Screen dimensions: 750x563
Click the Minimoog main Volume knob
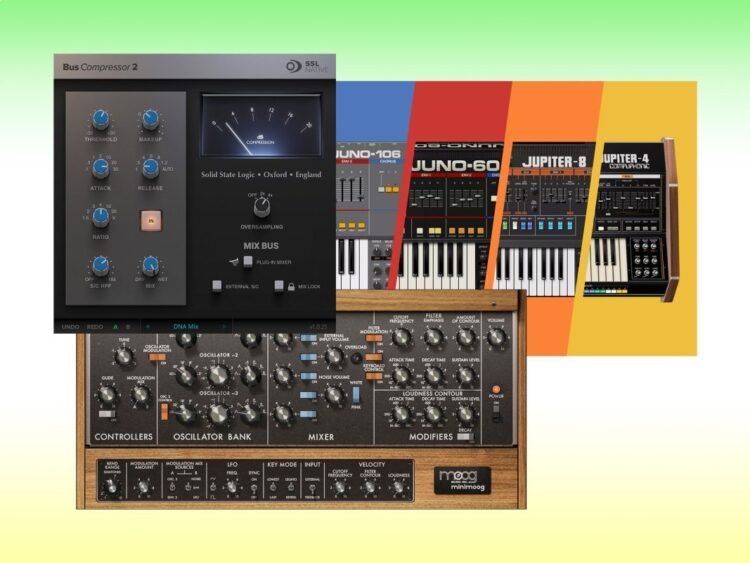coord(496,337)
